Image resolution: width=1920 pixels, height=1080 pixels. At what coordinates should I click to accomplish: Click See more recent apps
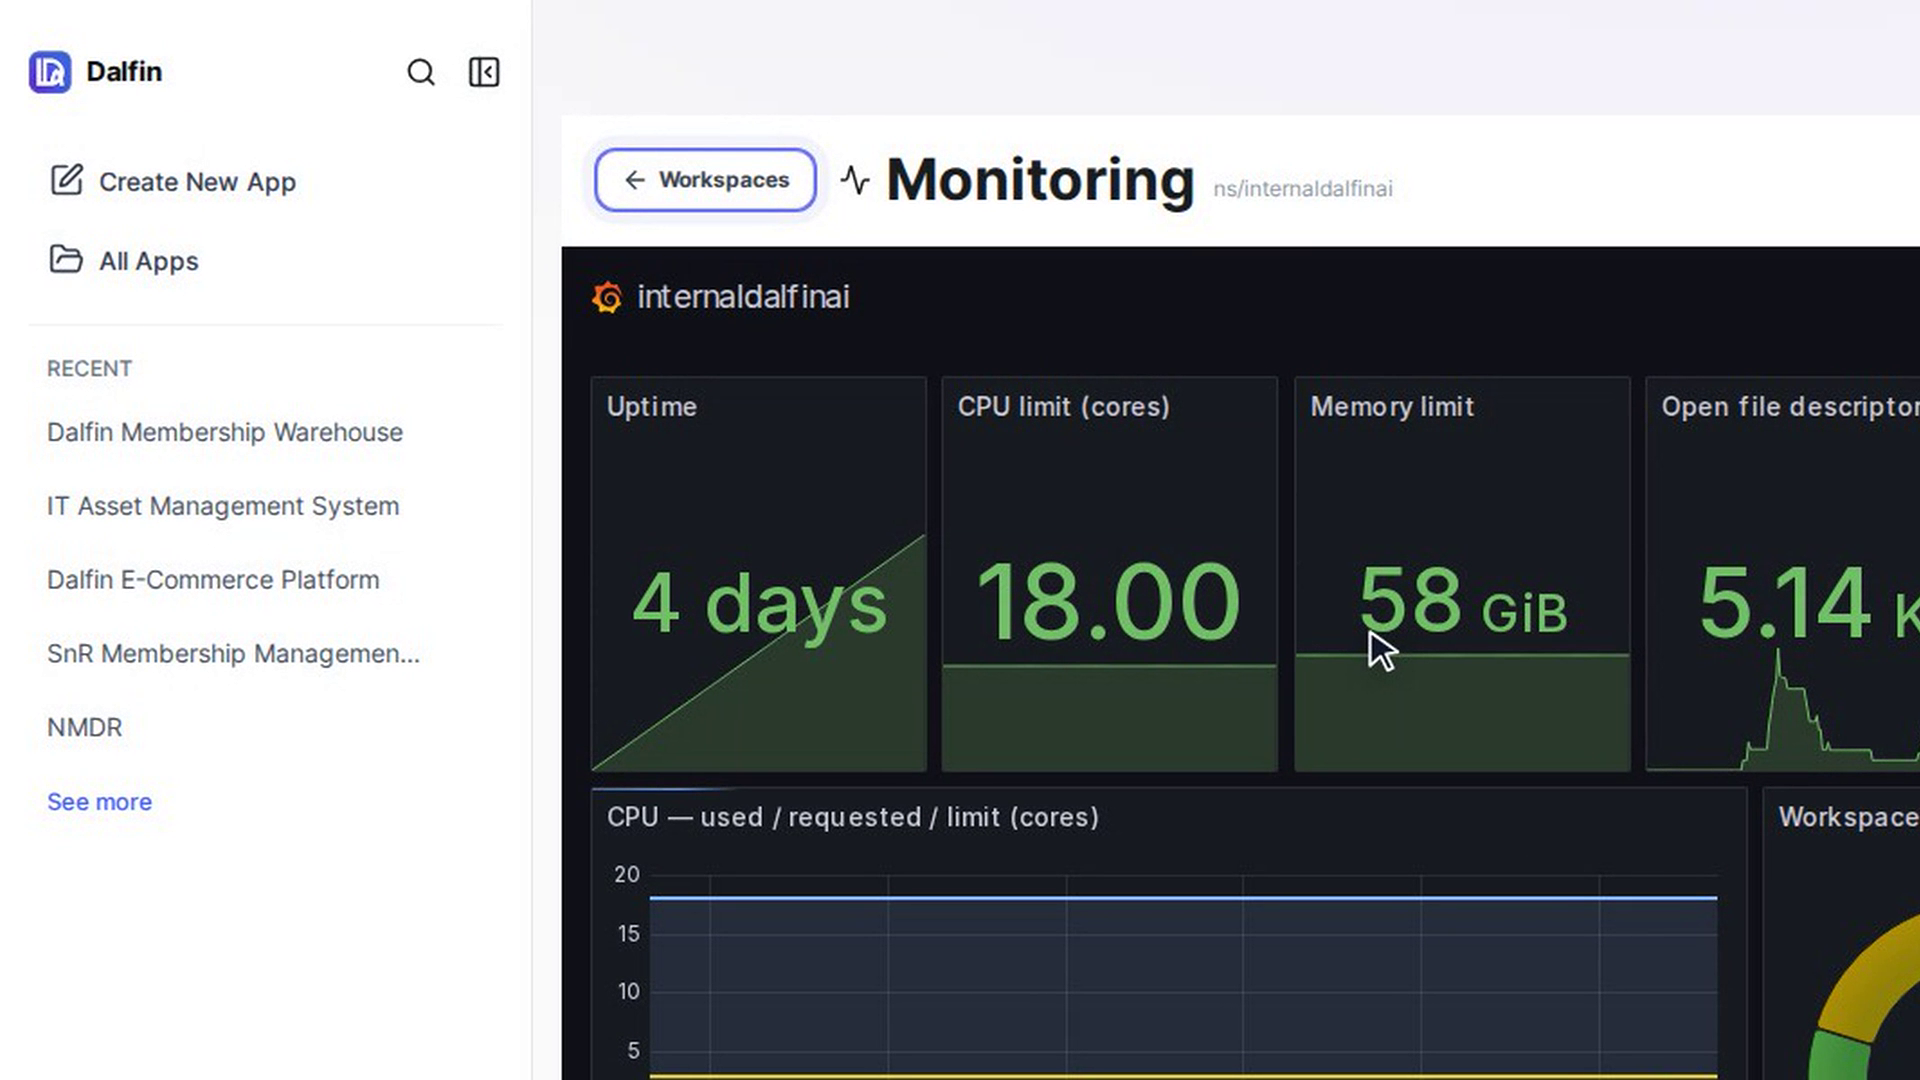coord(99,802)
